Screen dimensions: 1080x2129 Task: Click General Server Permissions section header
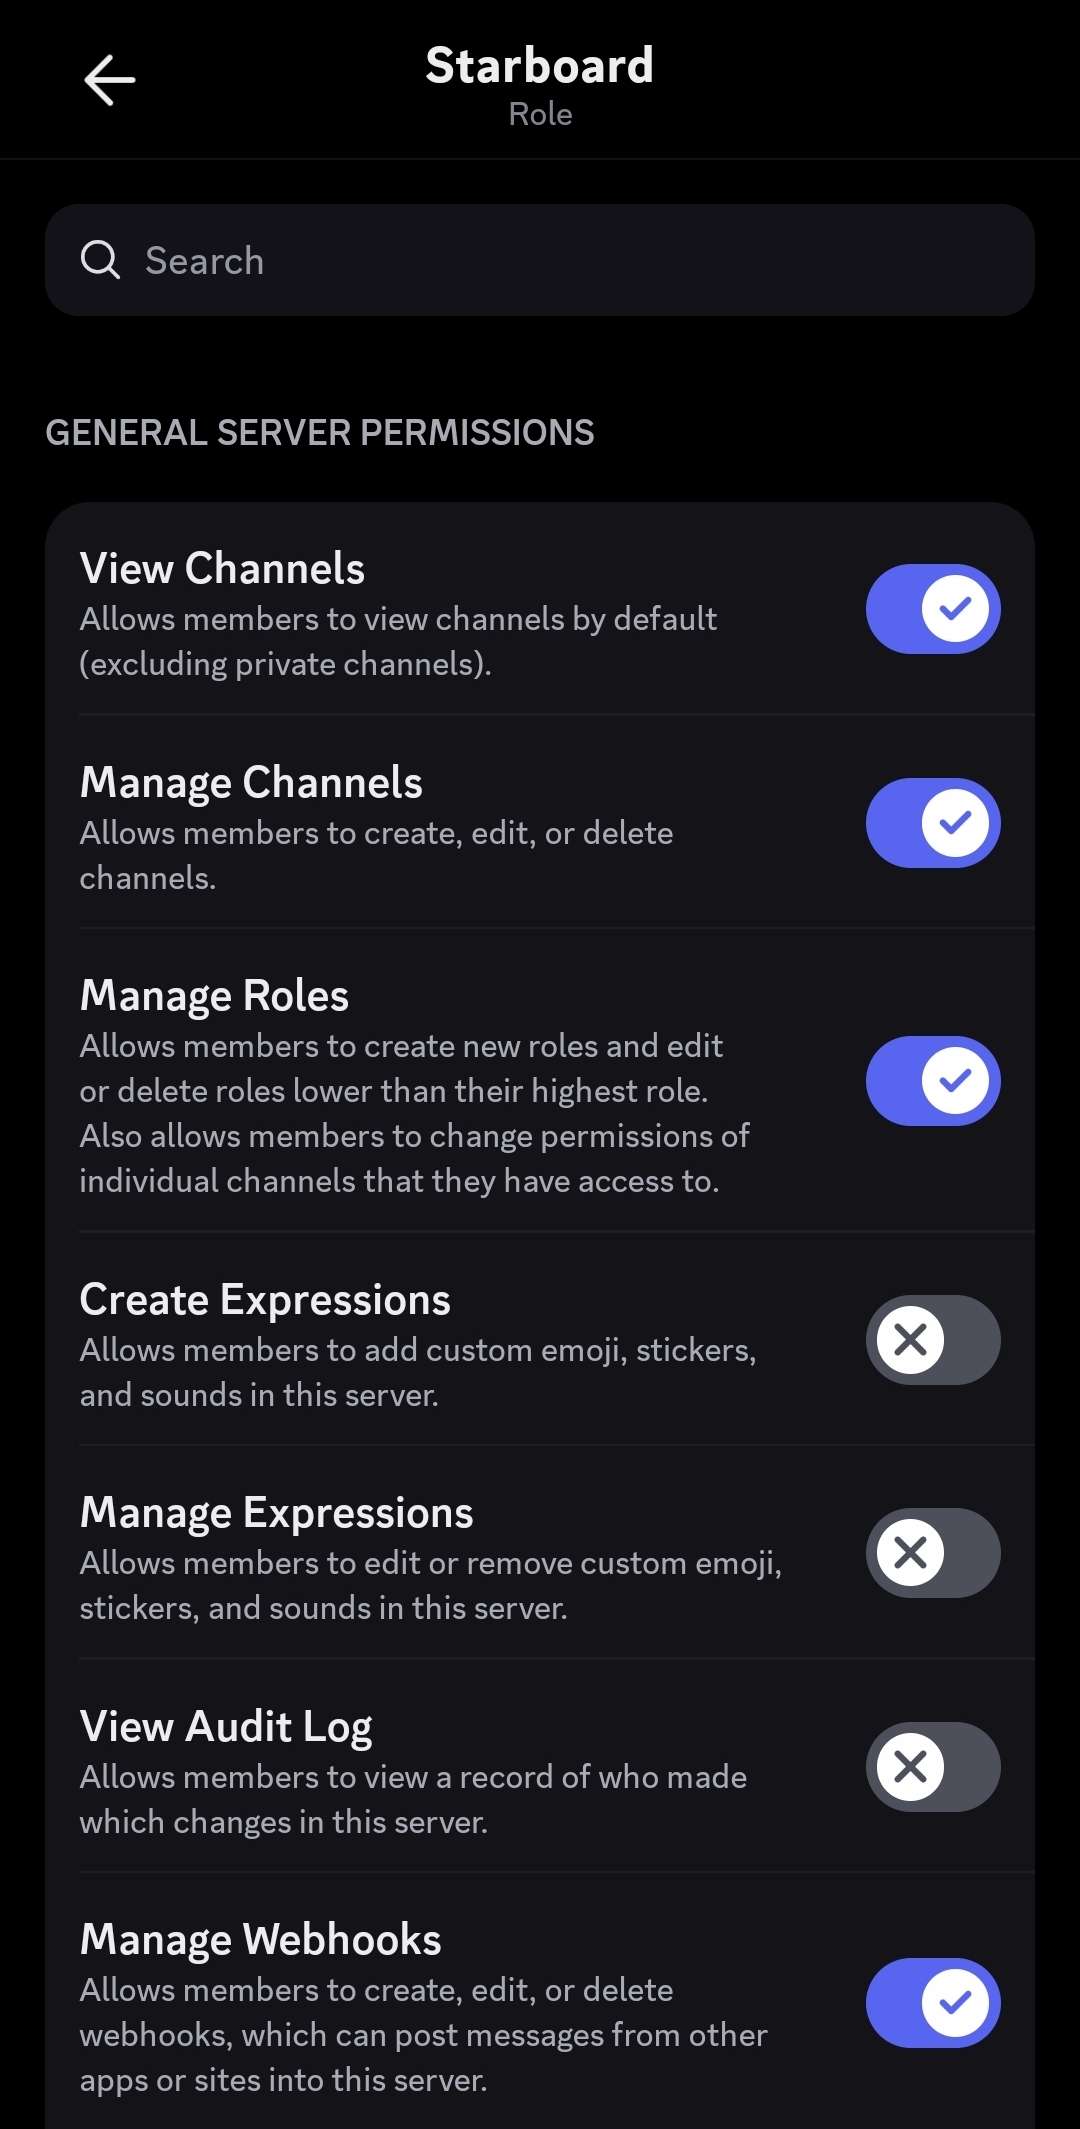pos(320,433)
